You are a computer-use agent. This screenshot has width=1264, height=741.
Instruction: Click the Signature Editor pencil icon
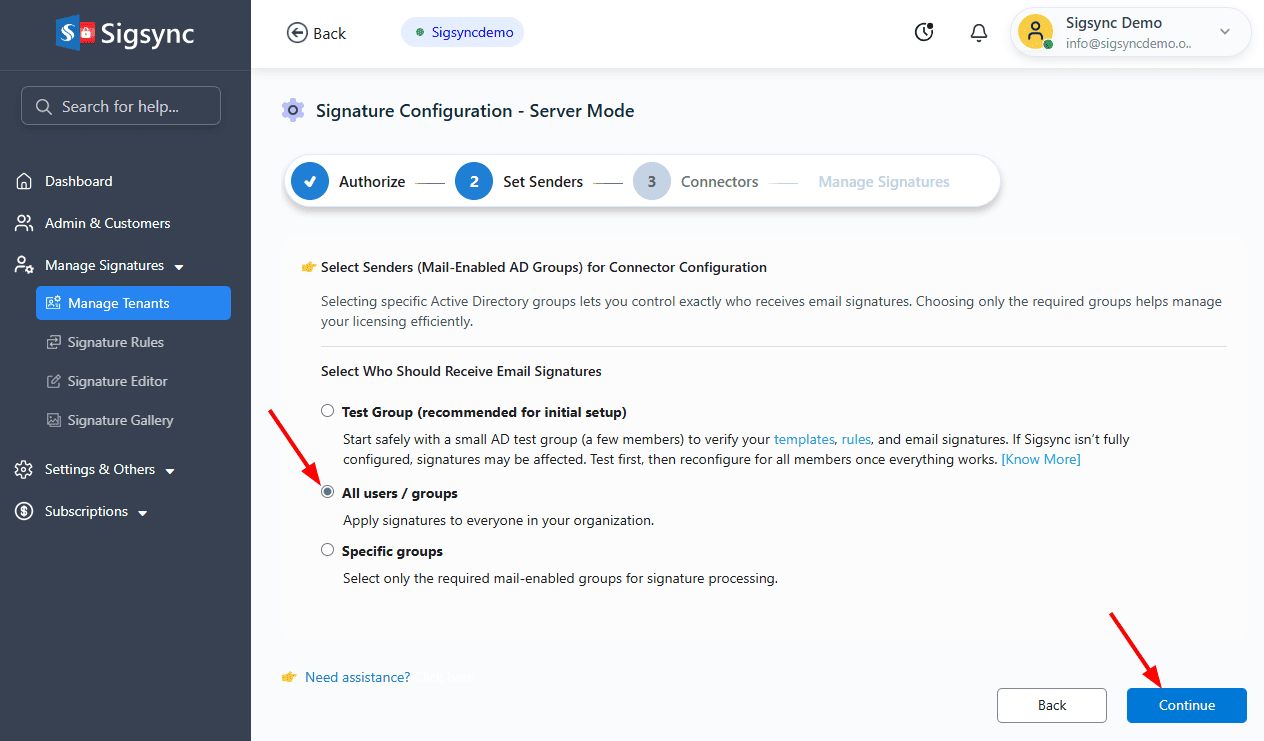coord(54,381)
